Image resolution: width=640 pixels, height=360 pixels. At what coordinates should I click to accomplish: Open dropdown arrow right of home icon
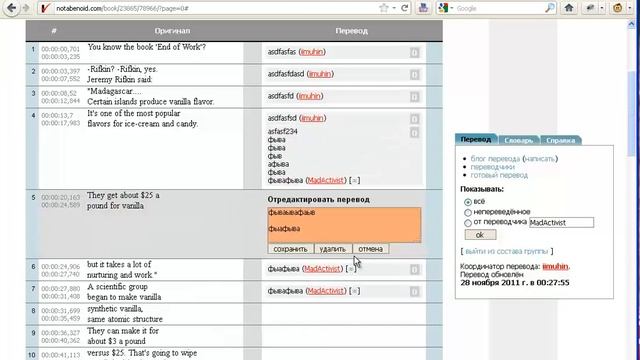coord(602,8)
